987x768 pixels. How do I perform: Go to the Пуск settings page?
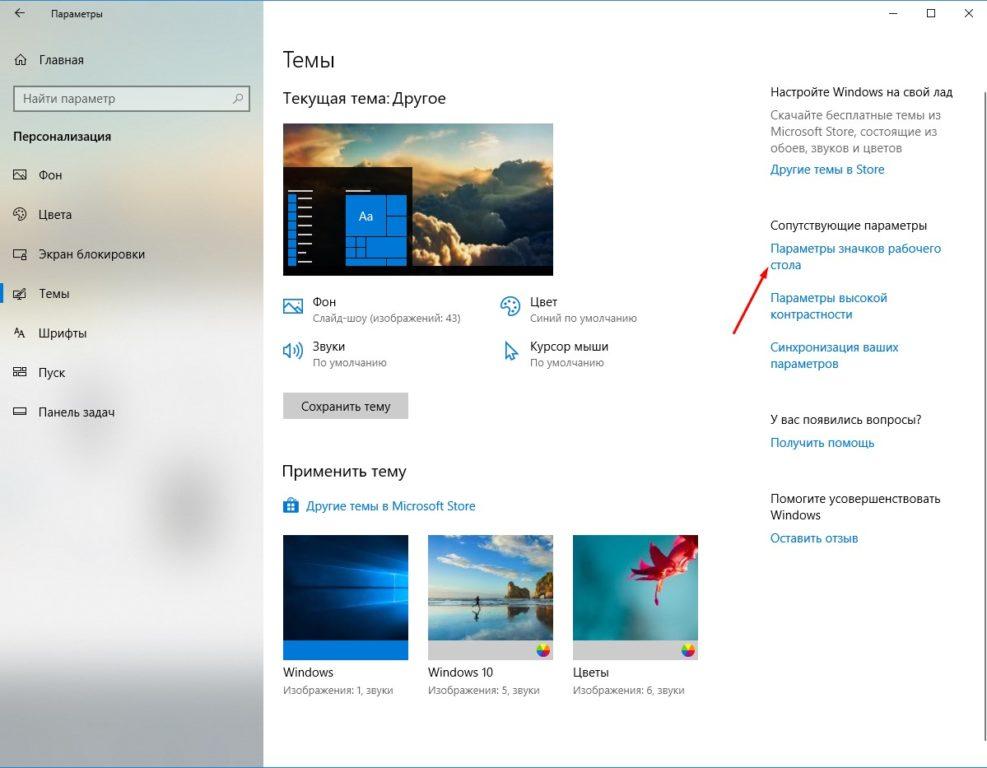pyautogui.click(x=52, y=373)
